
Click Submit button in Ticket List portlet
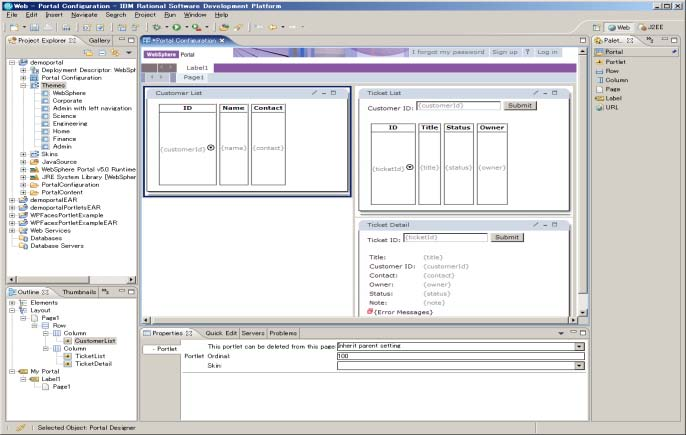point(520,105)
